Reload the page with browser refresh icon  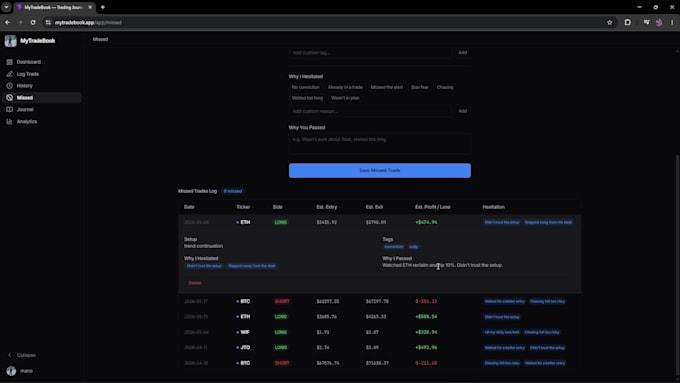pyautogui.click(x=33, y=22)
